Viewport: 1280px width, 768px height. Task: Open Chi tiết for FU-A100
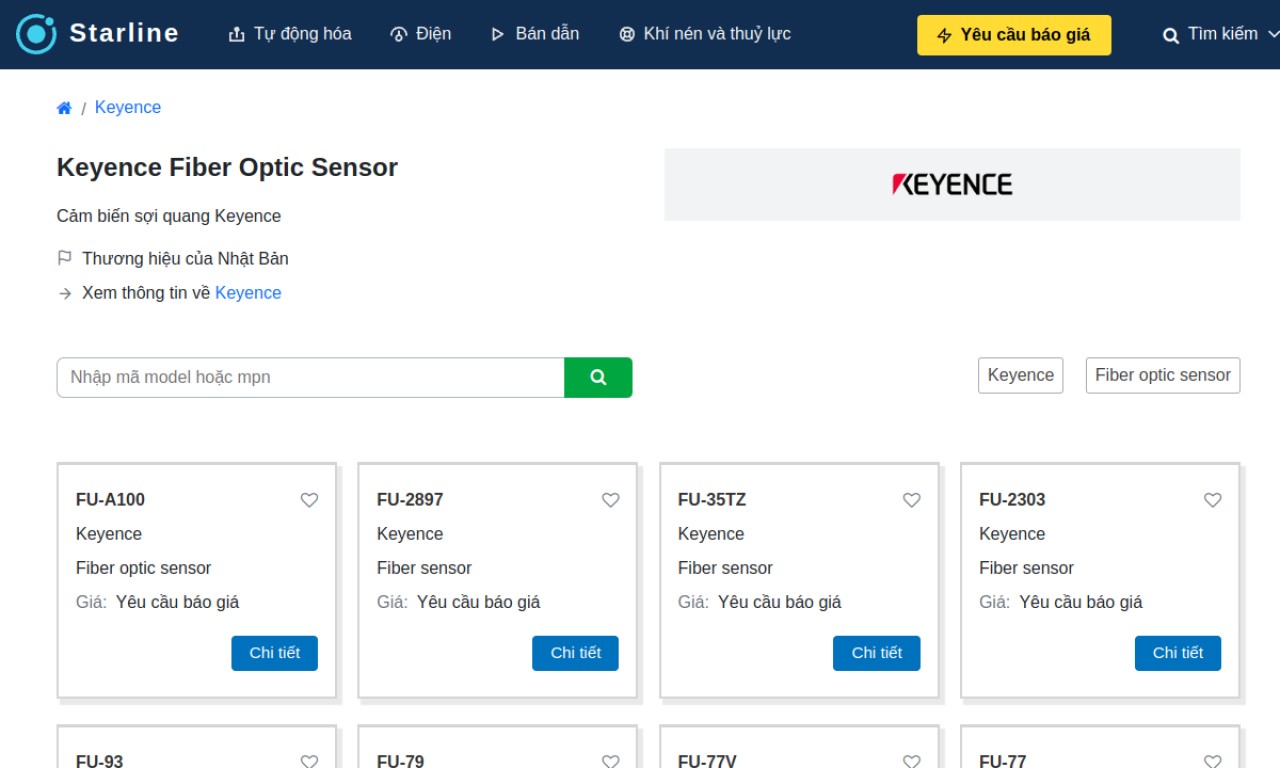point(275,653)
